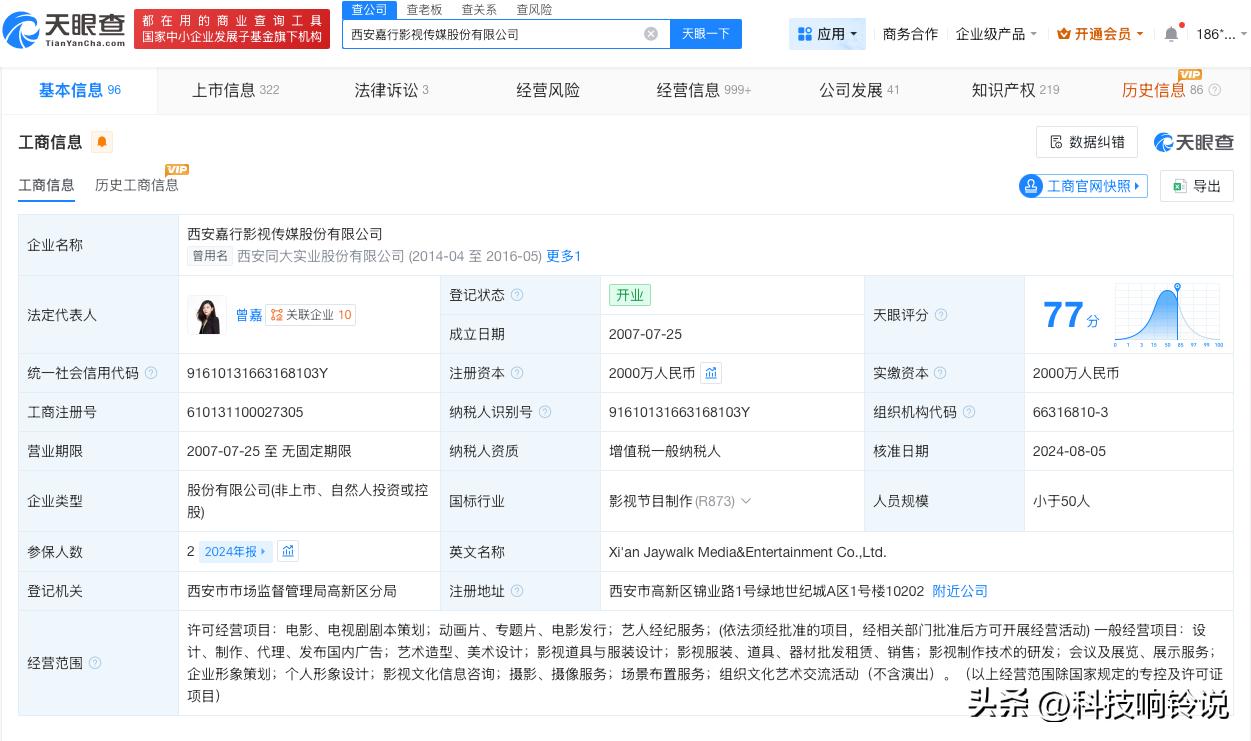Click the 导出 export button
The height and width of the screenshot is (741, 1251).
[1197, 186]
